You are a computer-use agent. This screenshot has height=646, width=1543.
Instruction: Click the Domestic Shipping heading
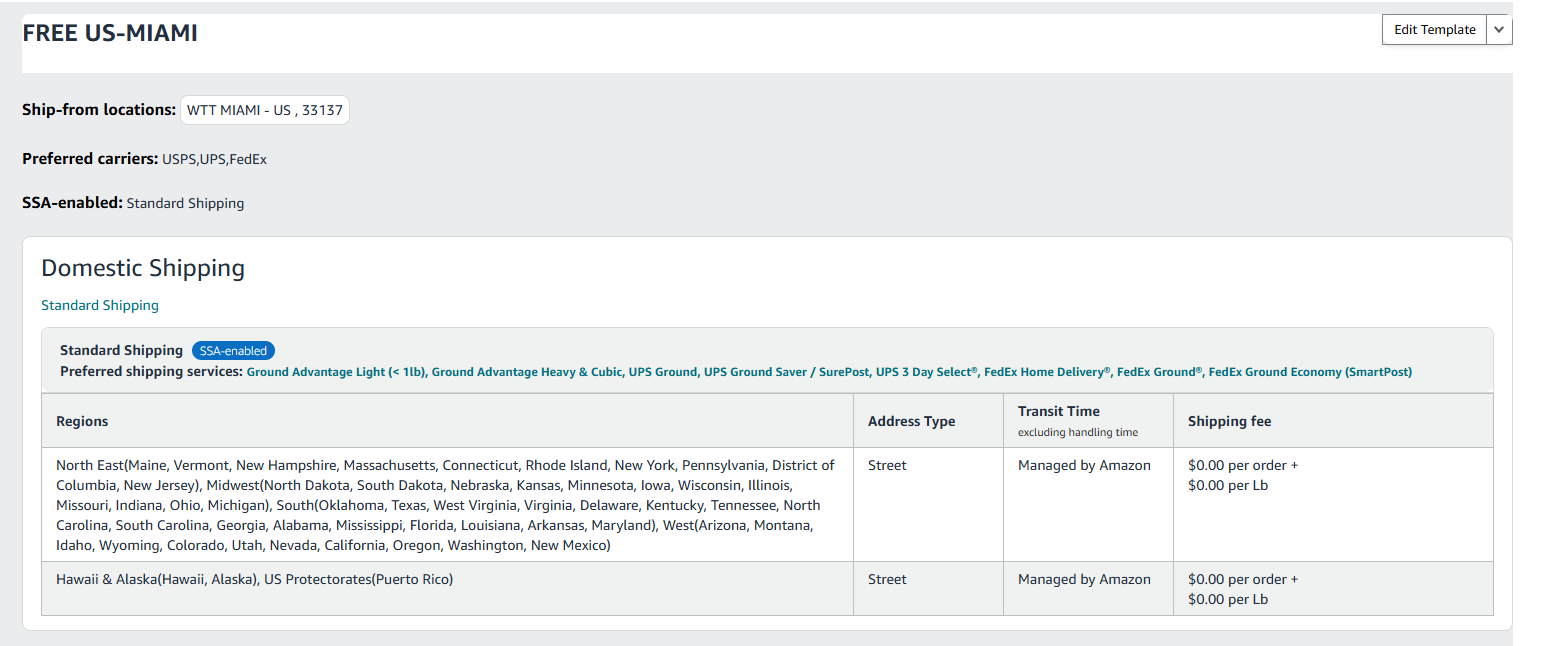(x=143, y=268)
